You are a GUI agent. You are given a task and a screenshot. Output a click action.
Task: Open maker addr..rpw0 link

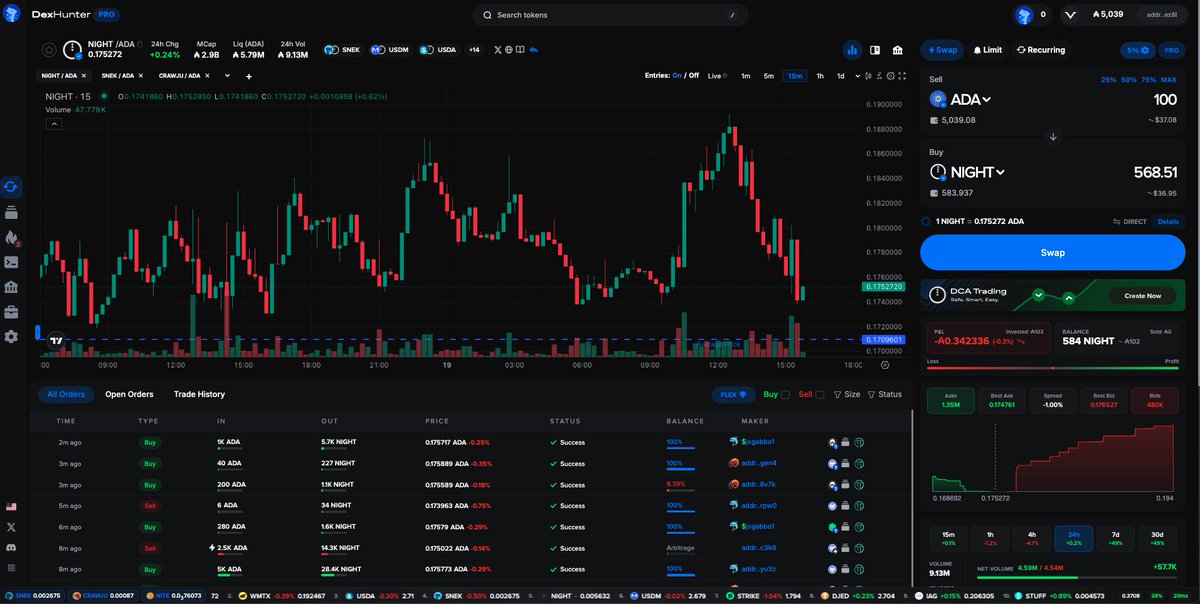759,506
